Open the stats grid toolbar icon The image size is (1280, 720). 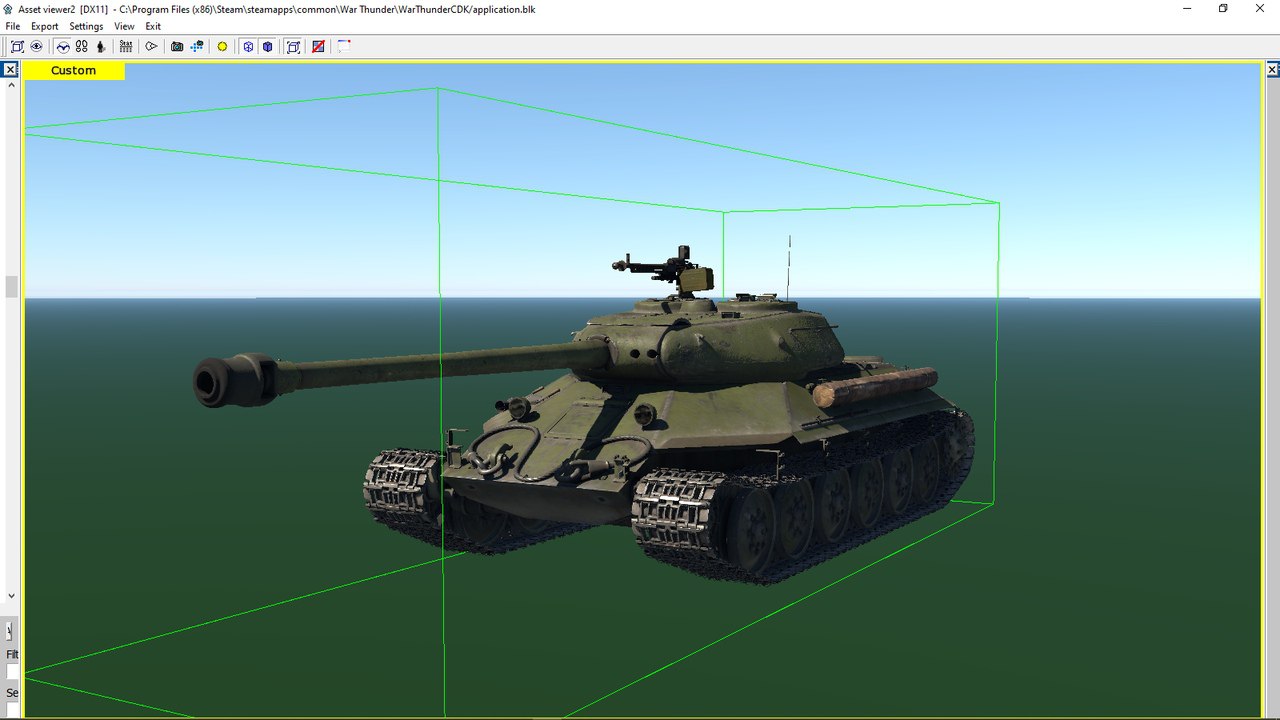click(126, 46)
